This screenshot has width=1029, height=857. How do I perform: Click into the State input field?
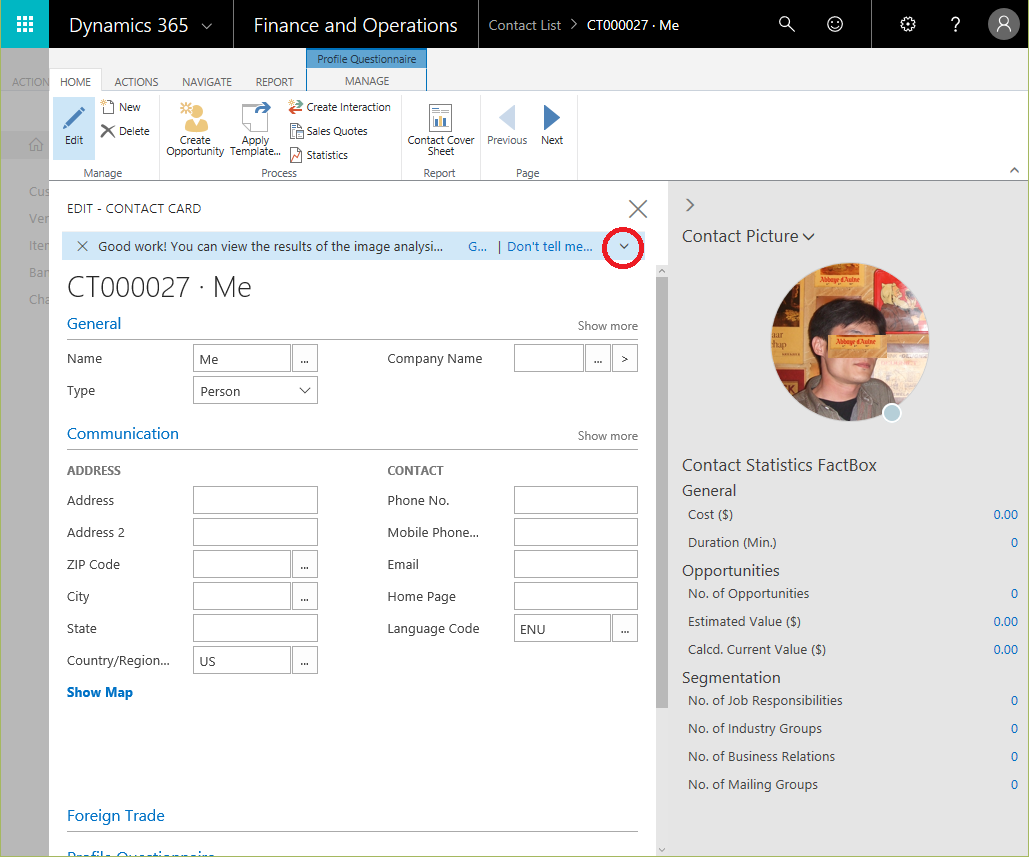click(255, 629)
